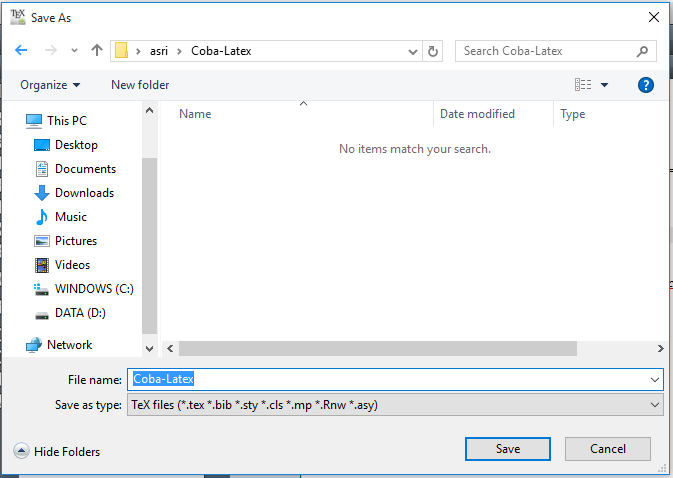Click the TeX icon in title bar

(x=18, y=17)
